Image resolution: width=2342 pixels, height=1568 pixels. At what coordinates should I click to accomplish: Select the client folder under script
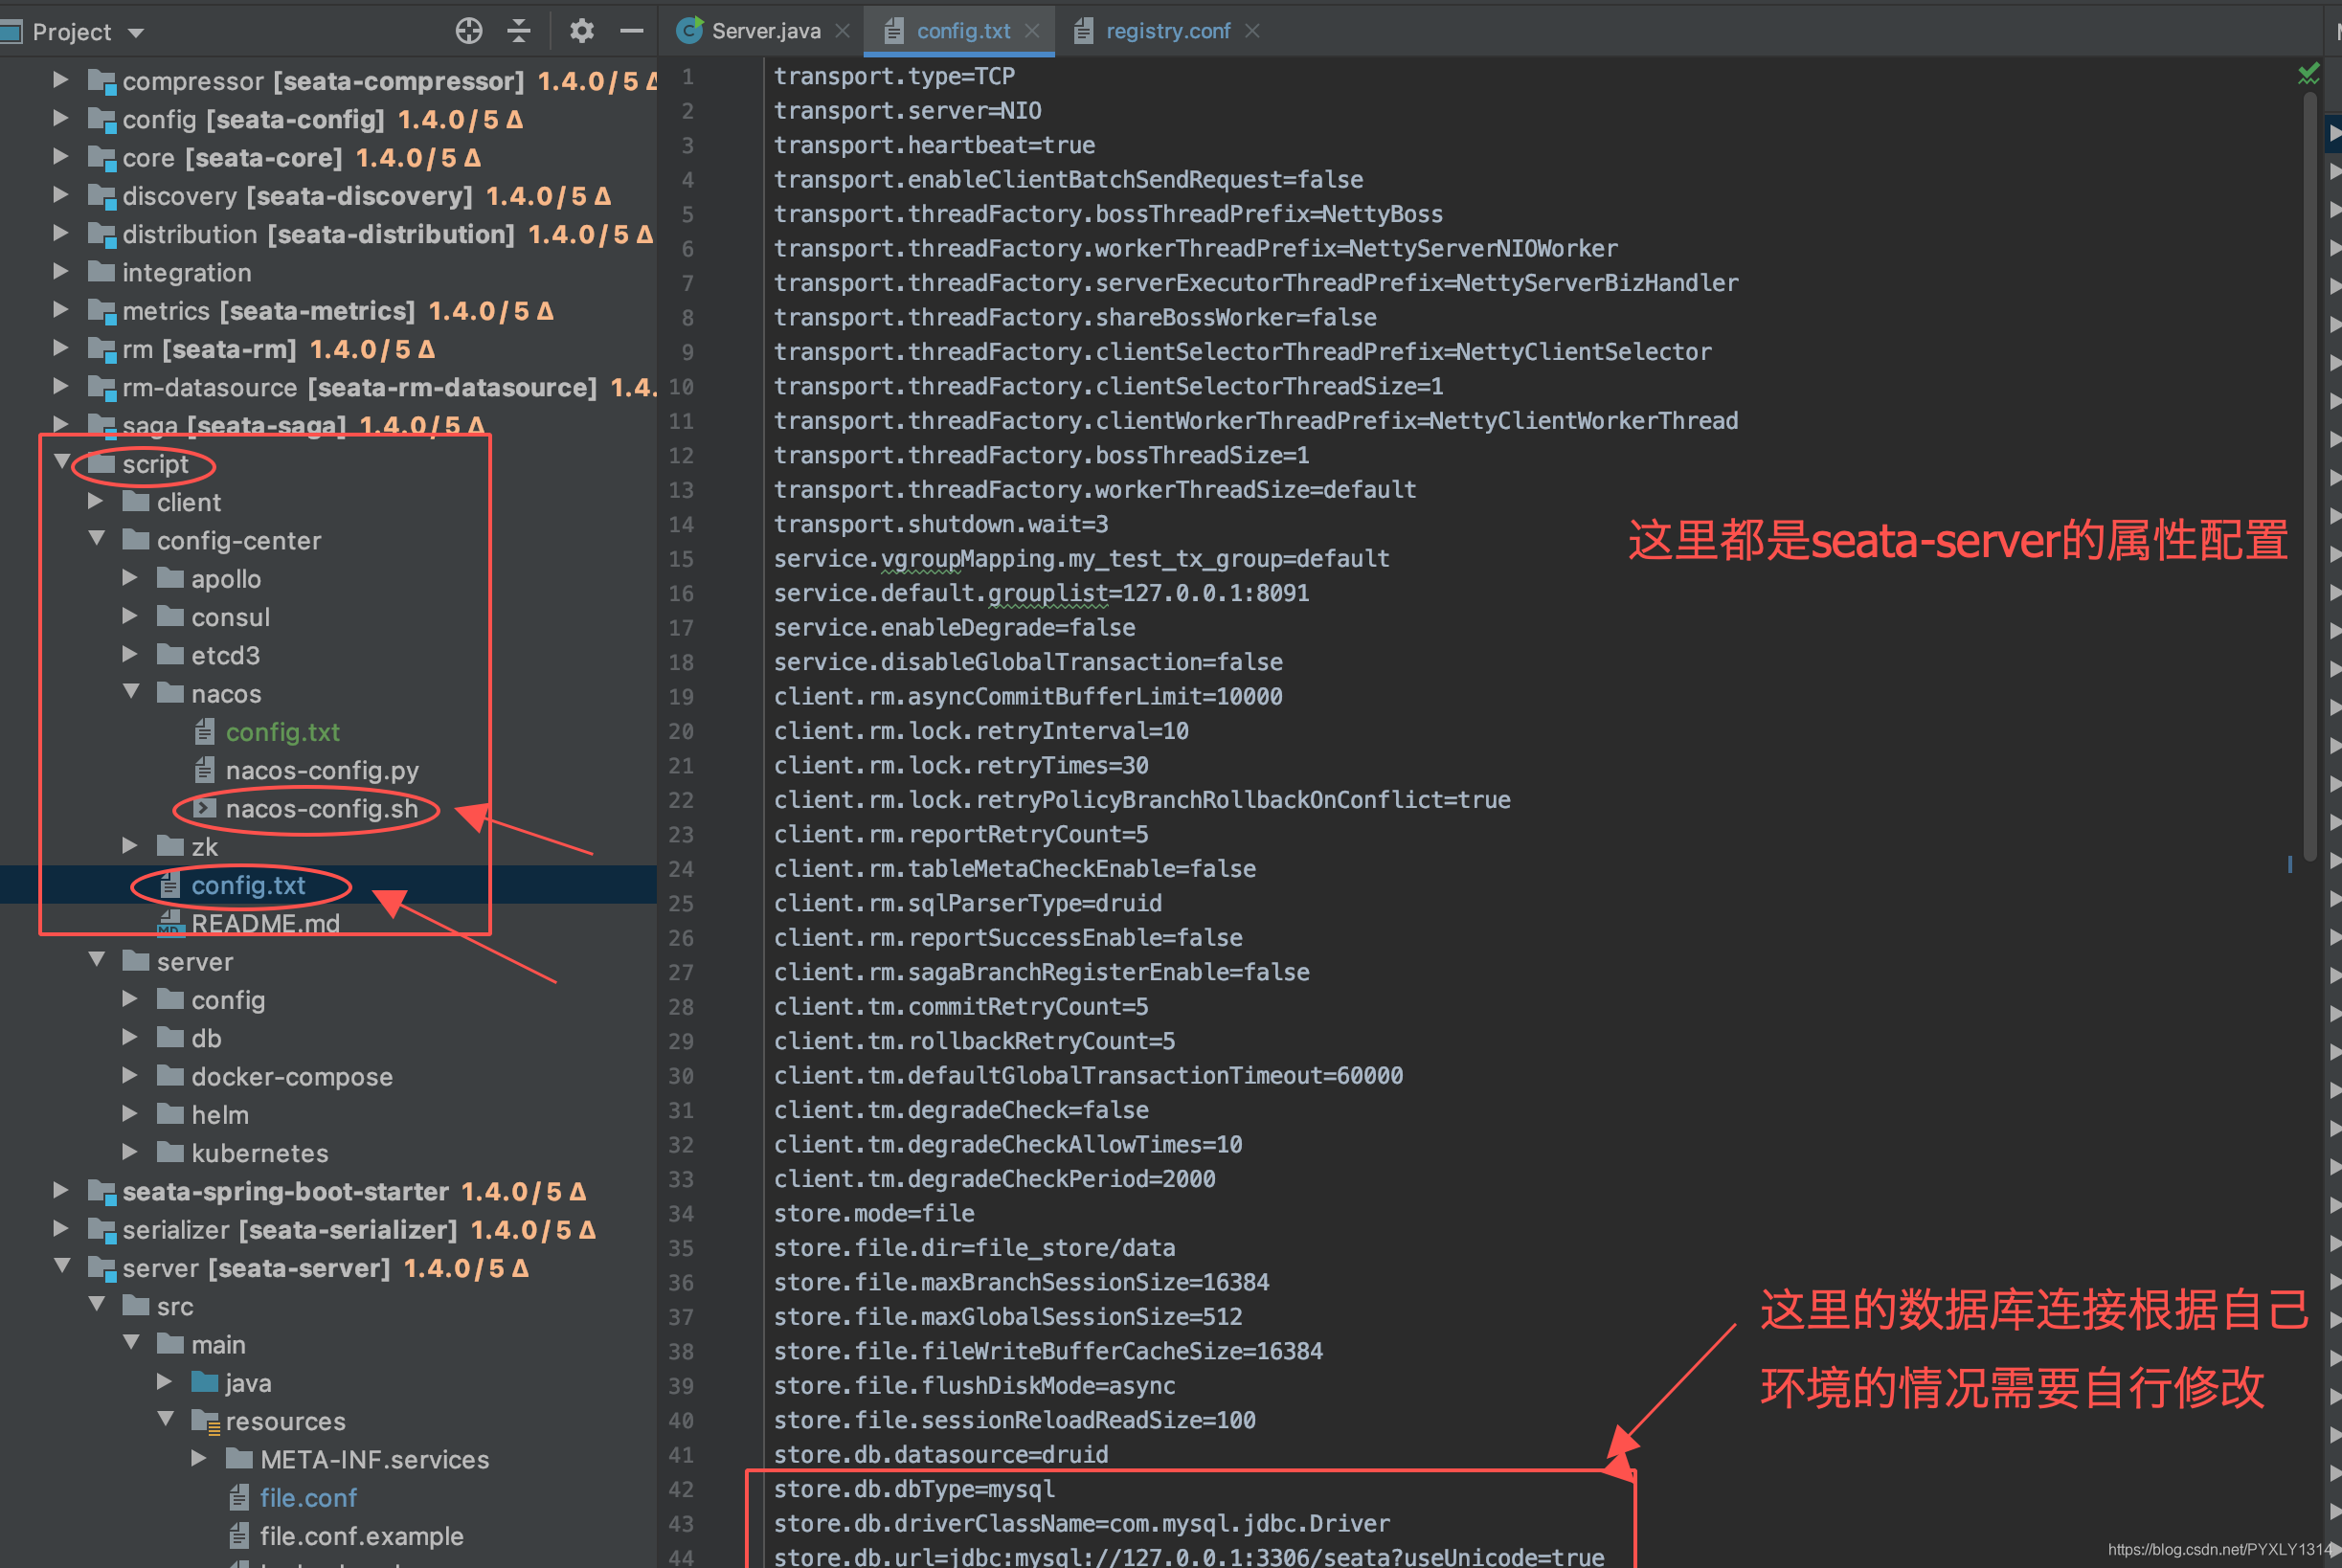click(x=189, y=502)
